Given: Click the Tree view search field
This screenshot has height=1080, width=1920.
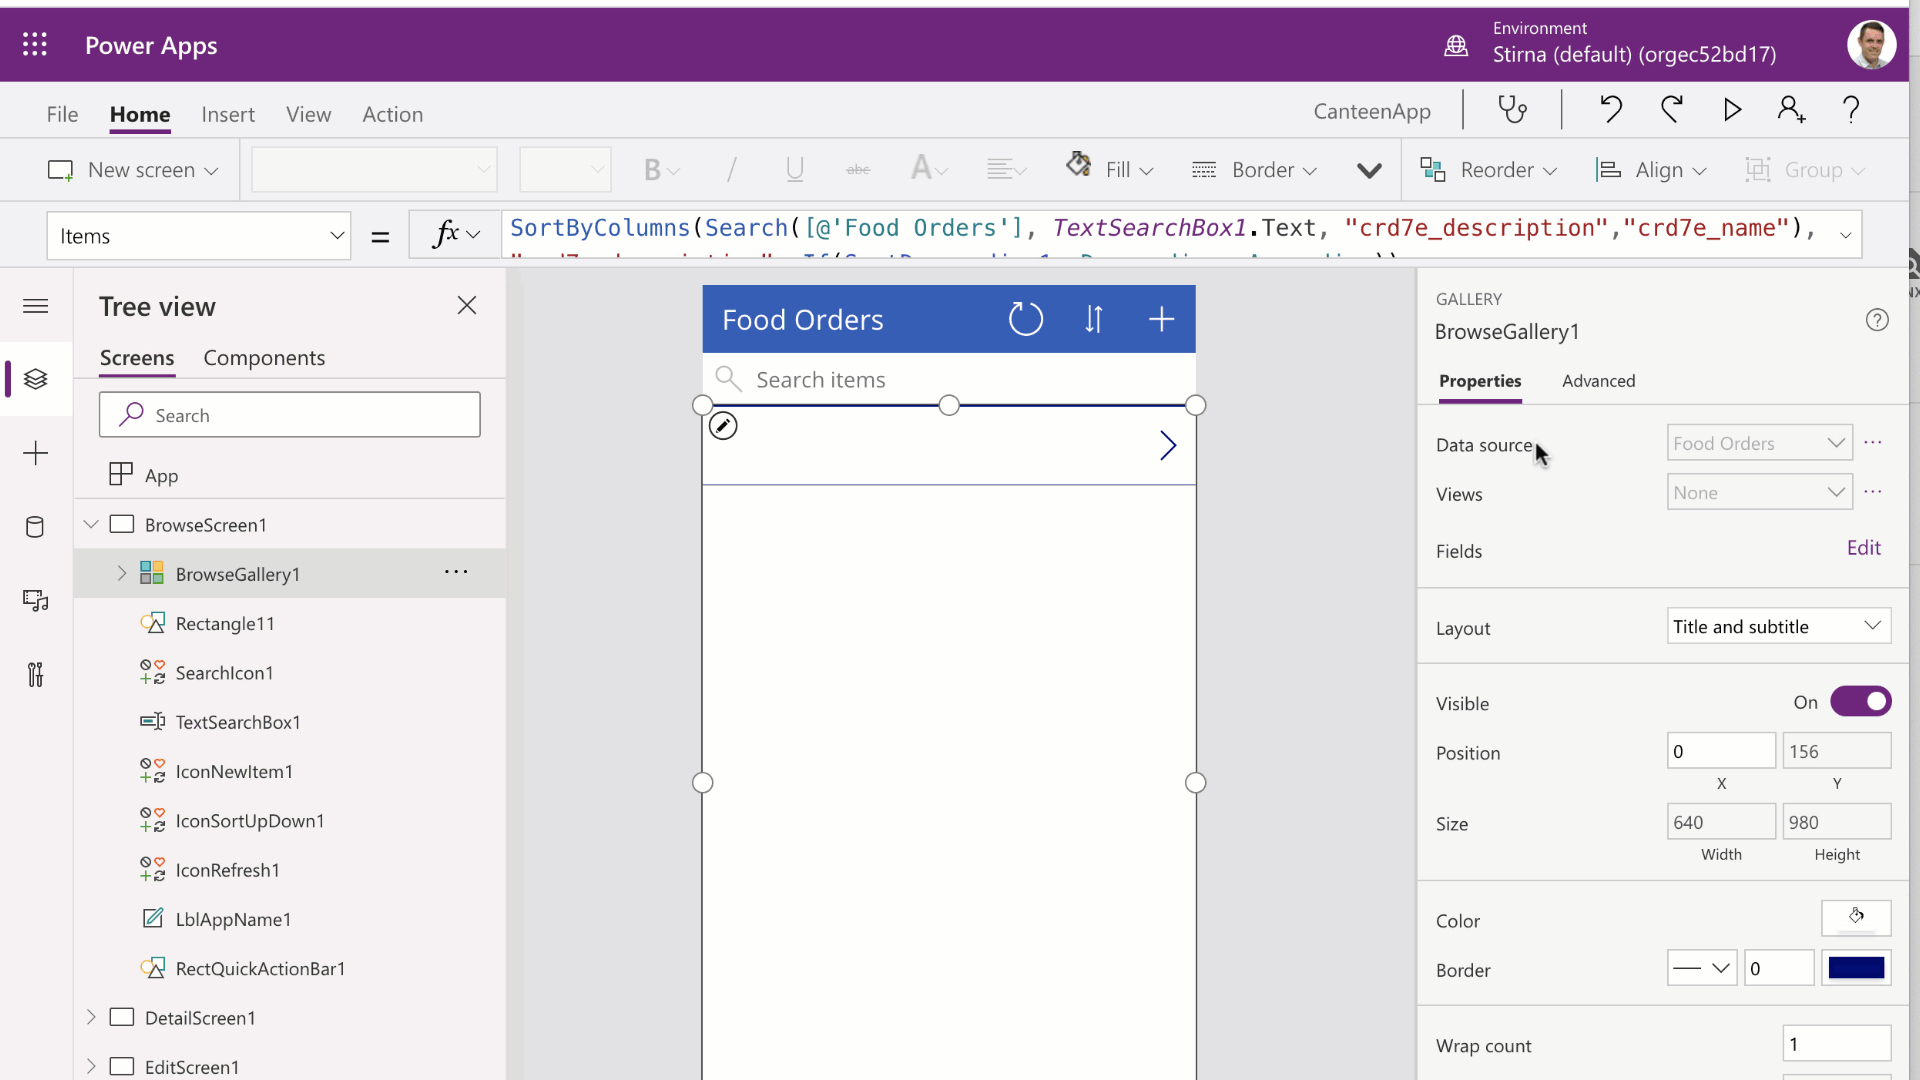Looking at the screenshot, I should point(290,415).
